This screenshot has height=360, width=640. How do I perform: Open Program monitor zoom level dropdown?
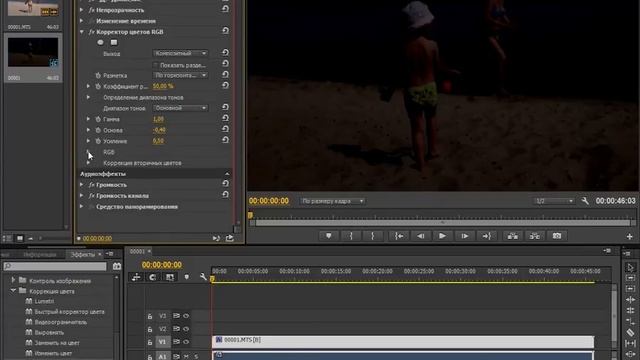332,201
